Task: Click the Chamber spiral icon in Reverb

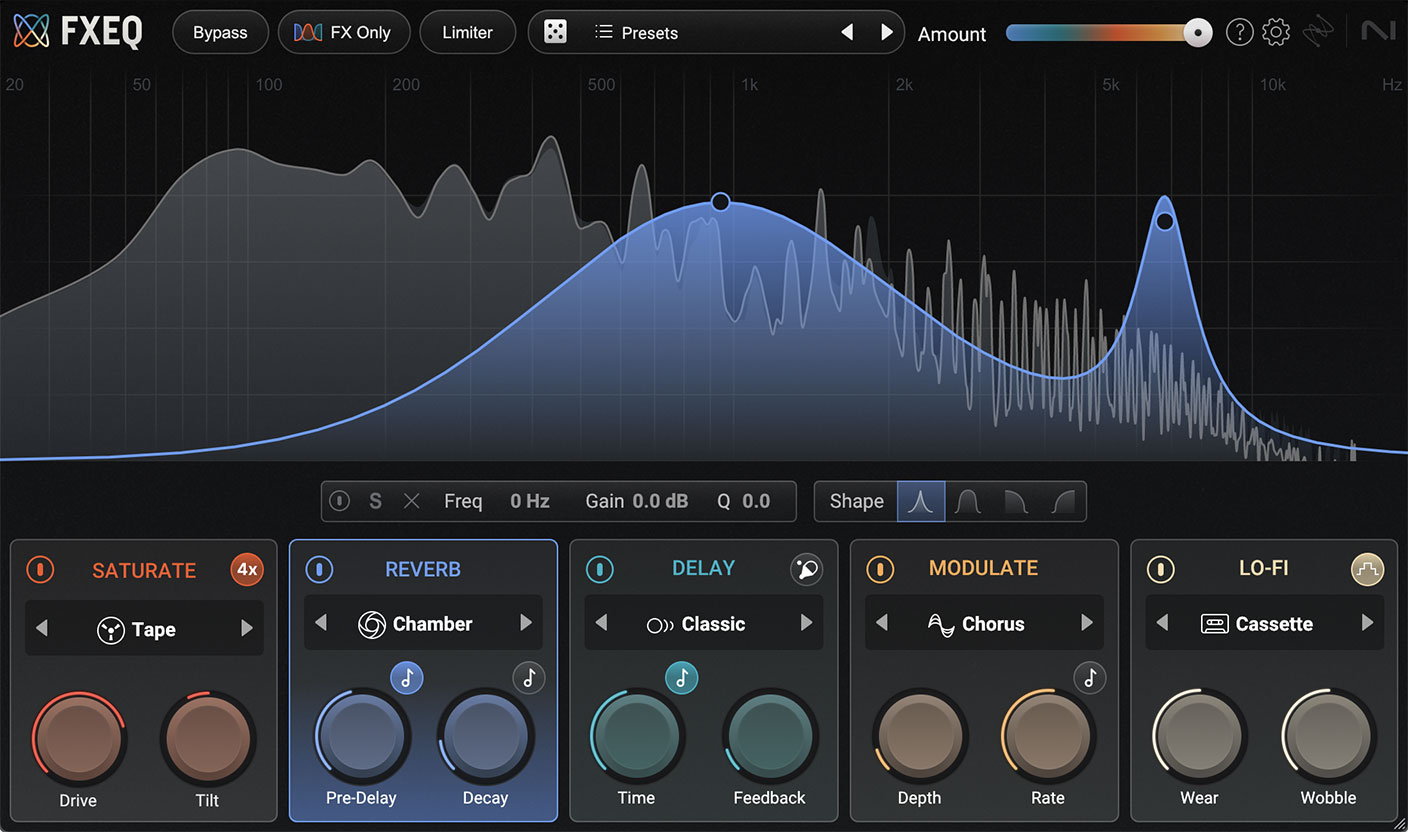Action: coord(371,624)
